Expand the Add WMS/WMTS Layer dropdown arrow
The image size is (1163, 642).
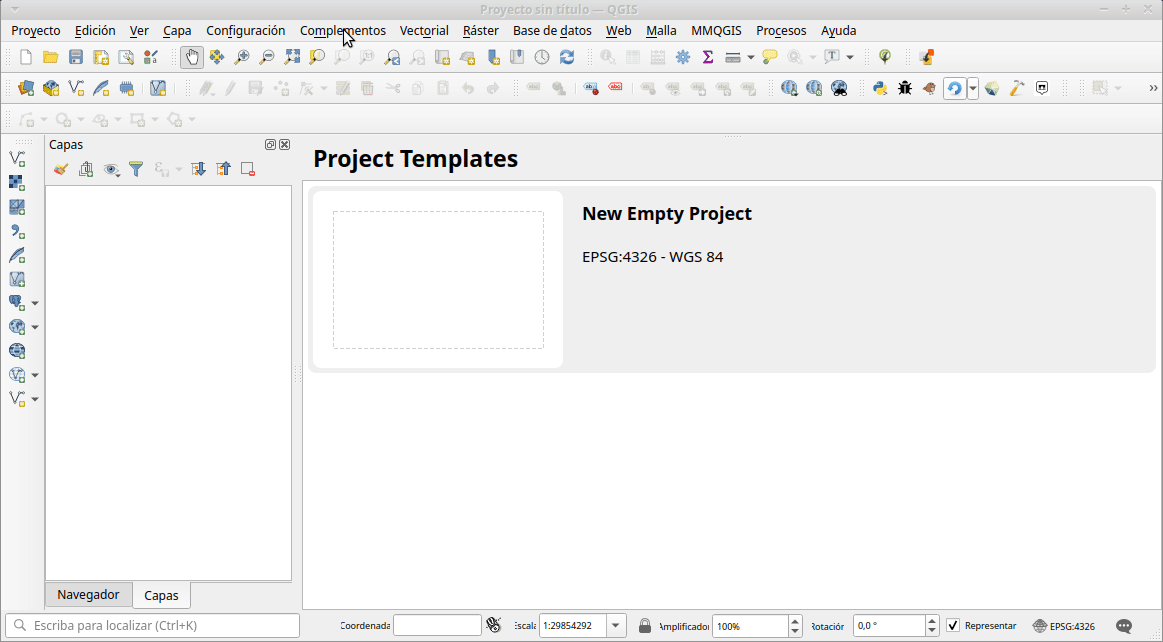point(35,327)
